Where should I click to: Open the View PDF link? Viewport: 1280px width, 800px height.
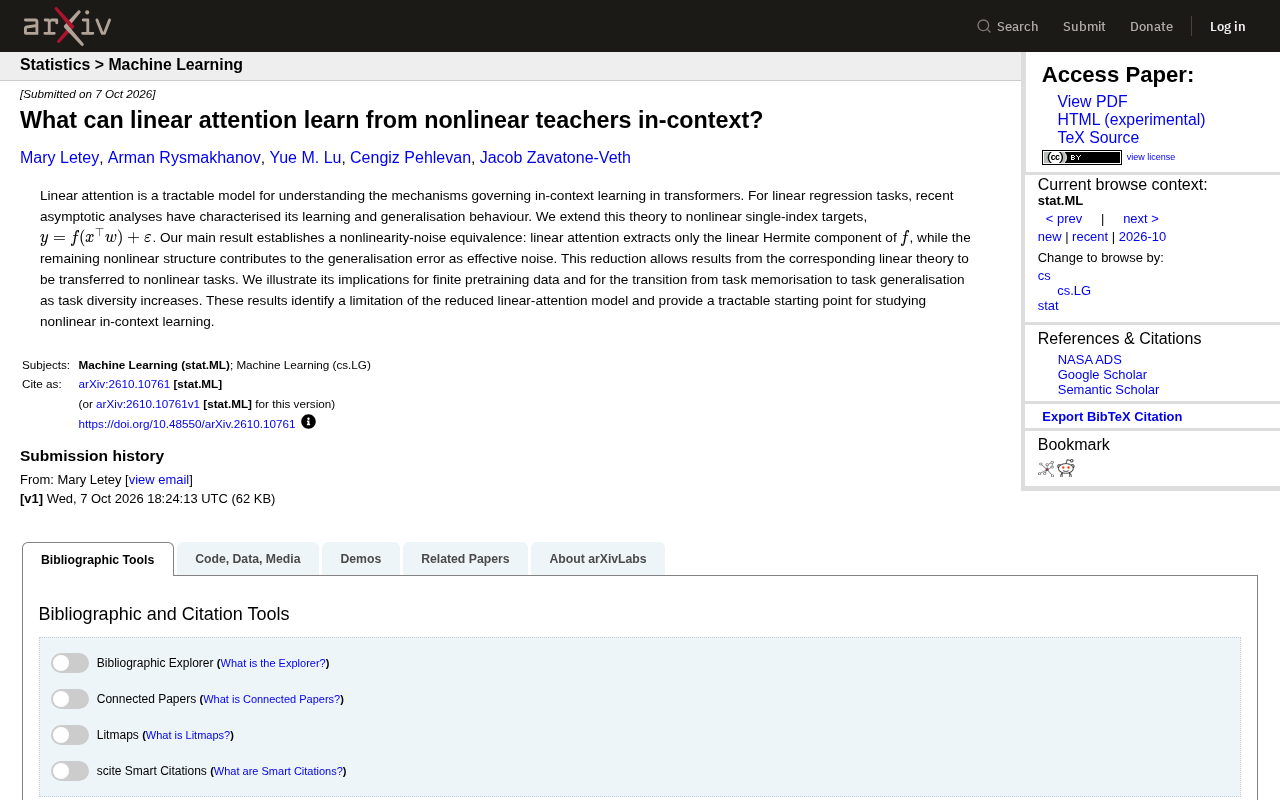[x=1092, y=102]
